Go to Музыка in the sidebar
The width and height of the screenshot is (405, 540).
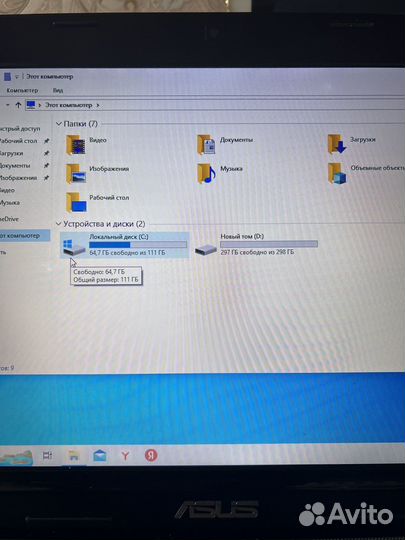pyautogui.click(x=10, y=203)
